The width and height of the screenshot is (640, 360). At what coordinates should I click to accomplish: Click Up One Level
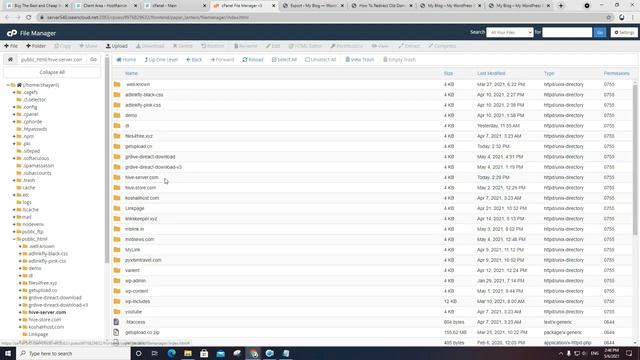pos(161,60)
